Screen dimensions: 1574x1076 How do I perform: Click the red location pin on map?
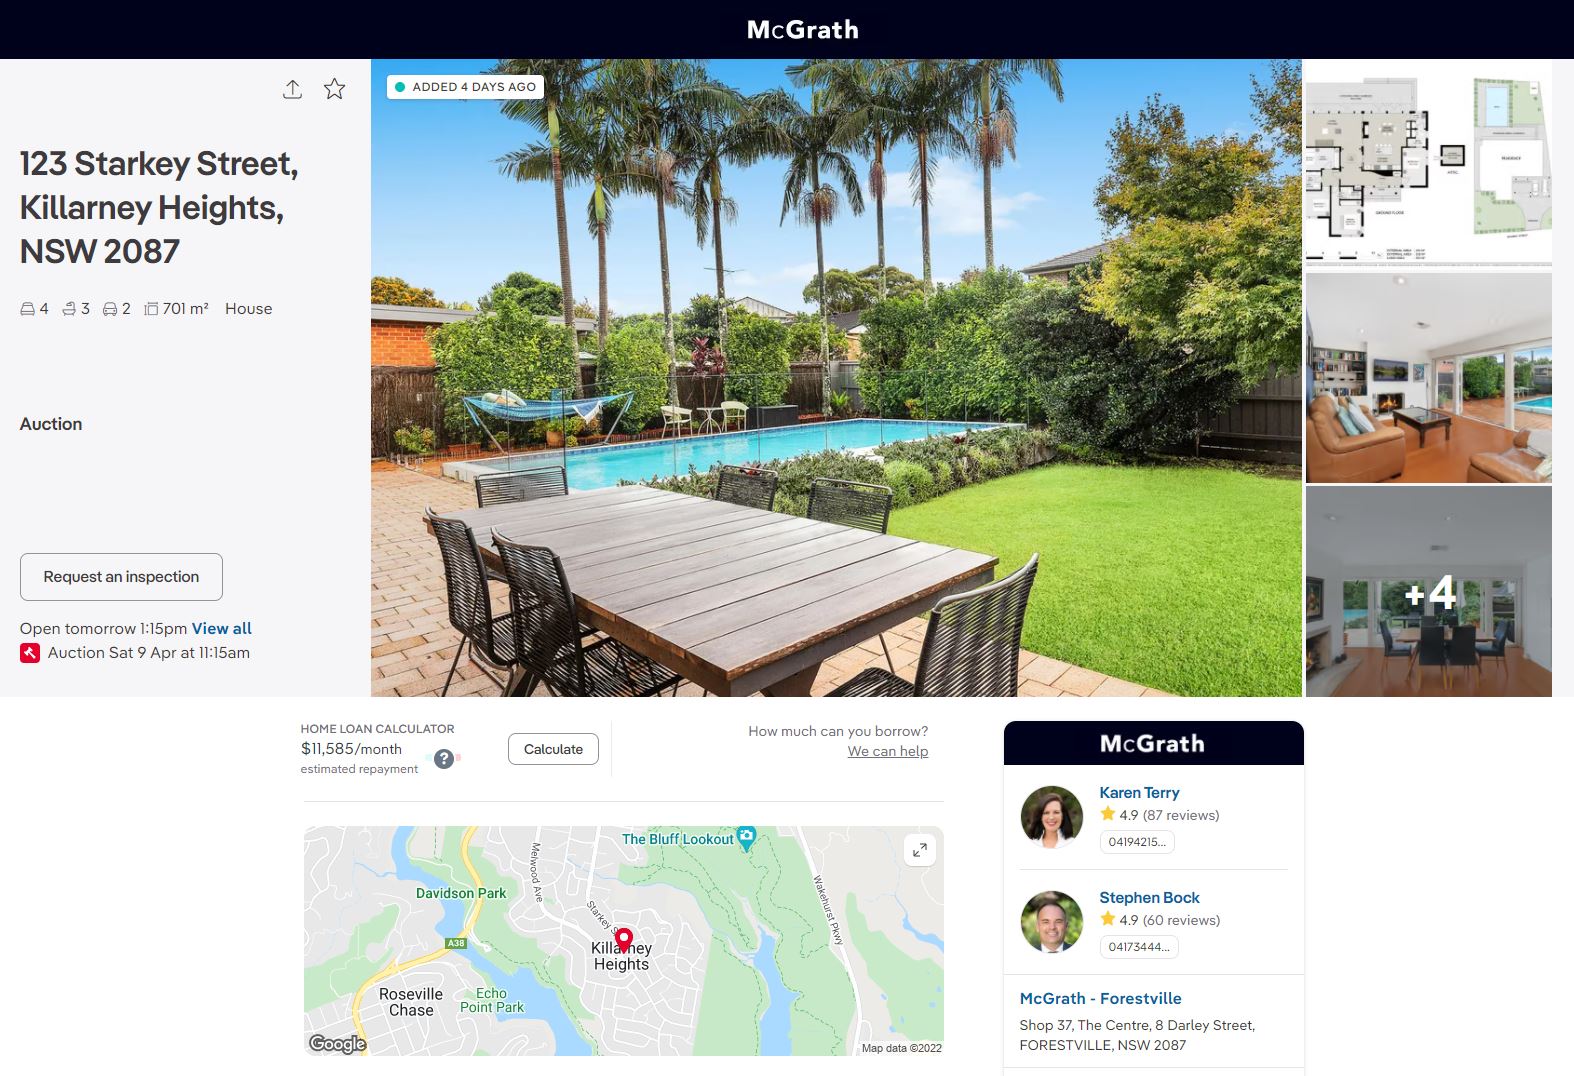(x=624, y=940)
